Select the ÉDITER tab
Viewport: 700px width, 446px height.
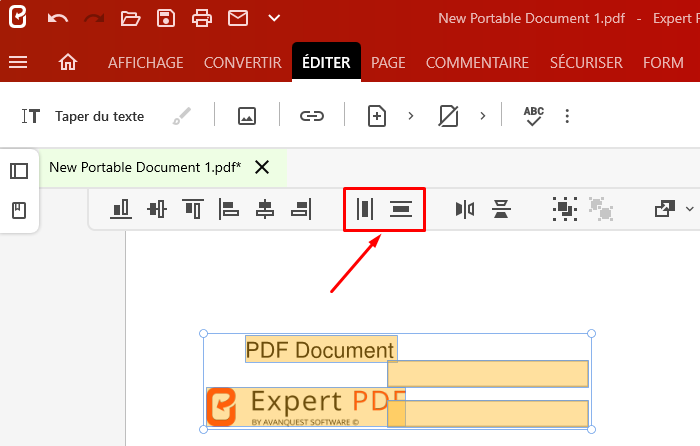[x=326, y=62]
